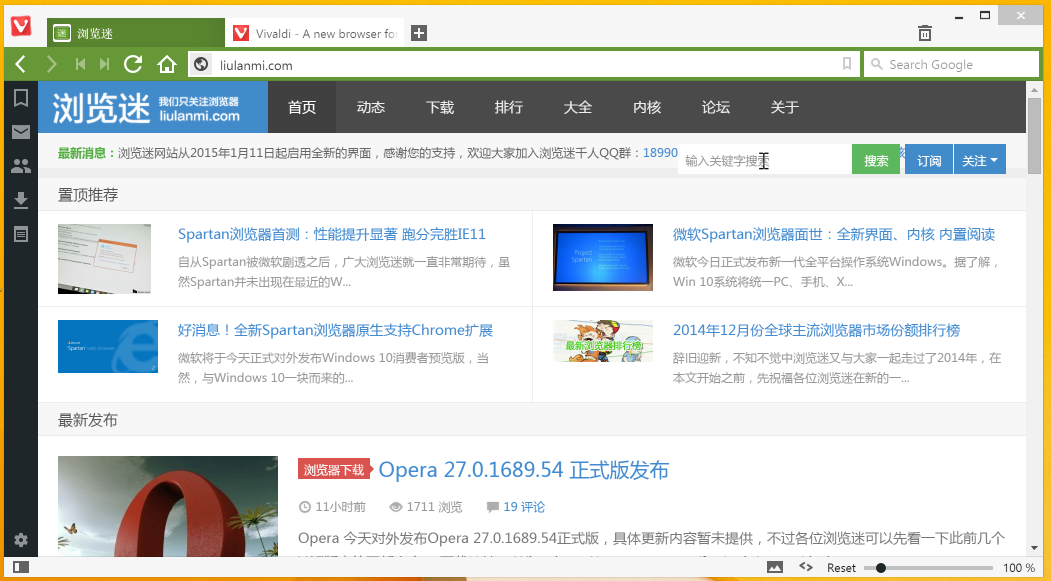Open the Vivaldi main menu logo
The image size is (1051, 581).
(21, 25)
